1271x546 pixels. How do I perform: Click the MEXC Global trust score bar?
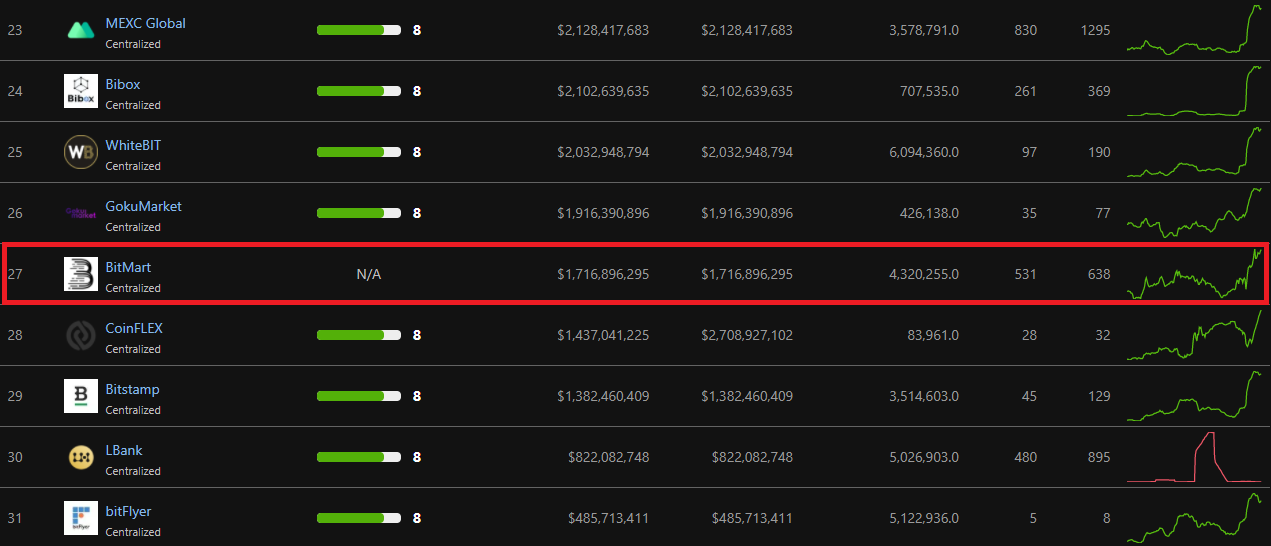[x=359, y=30]
